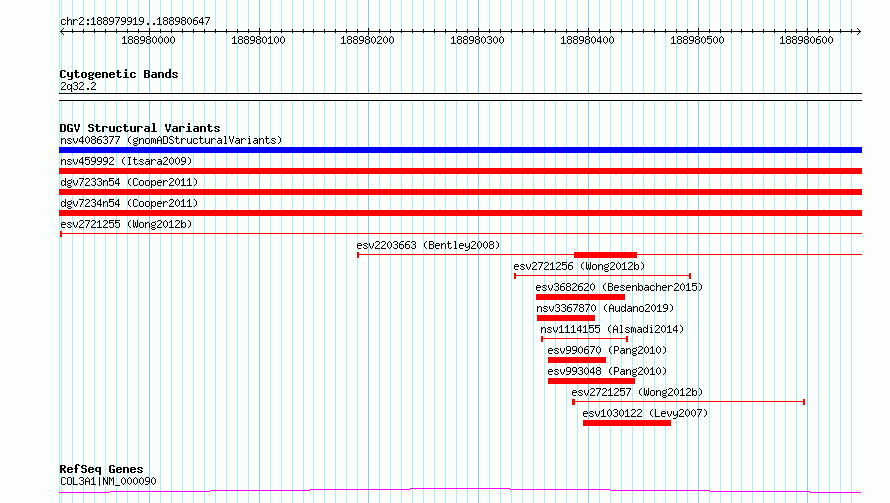Screen dimensions: 890x503
Task: Open the esv3682620 (Besenbacher2015) label
Action: click(619, 287)
